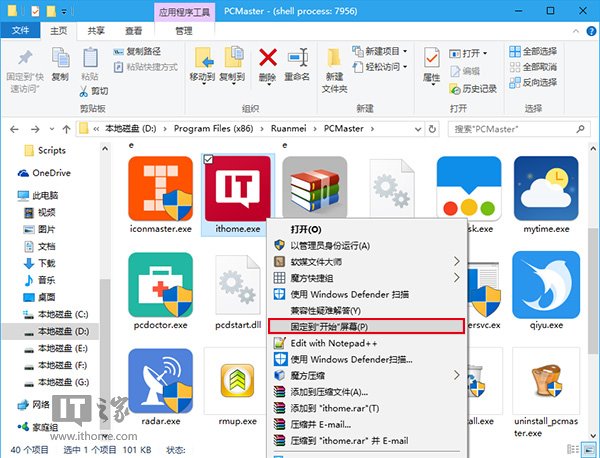The width and height of the screenshot is (600, 458).
Task: Click Program Files (x86) in address path
Action: coord(214,129)
